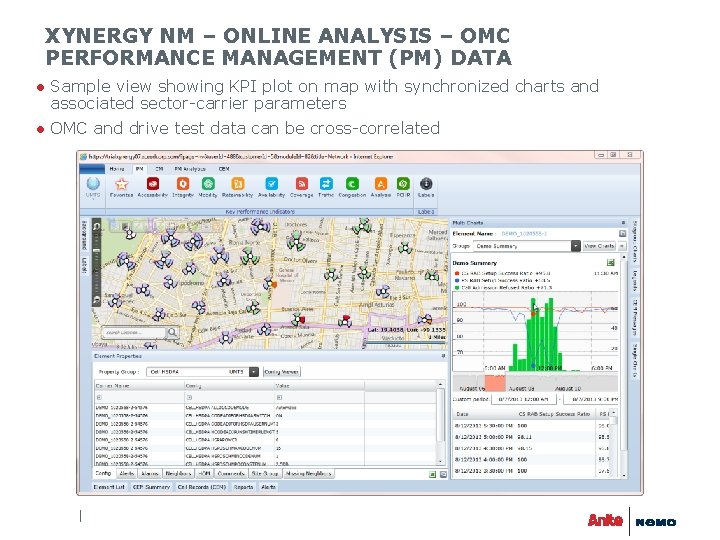The image size is (720, 540).
Task: Zoom in on the map
Action: pos(96,226)
